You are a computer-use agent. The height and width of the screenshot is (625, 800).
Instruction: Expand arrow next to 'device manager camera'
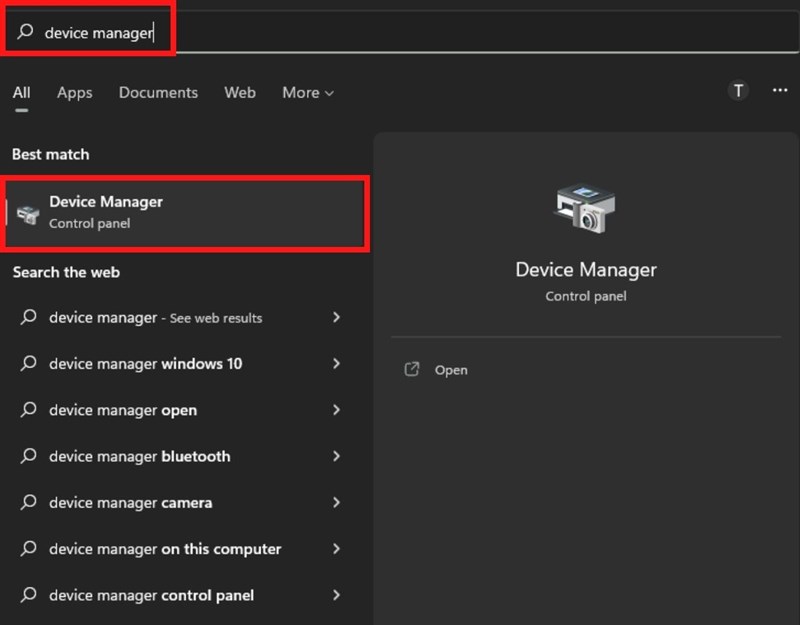pyautogui.click(x=336, y=503)
